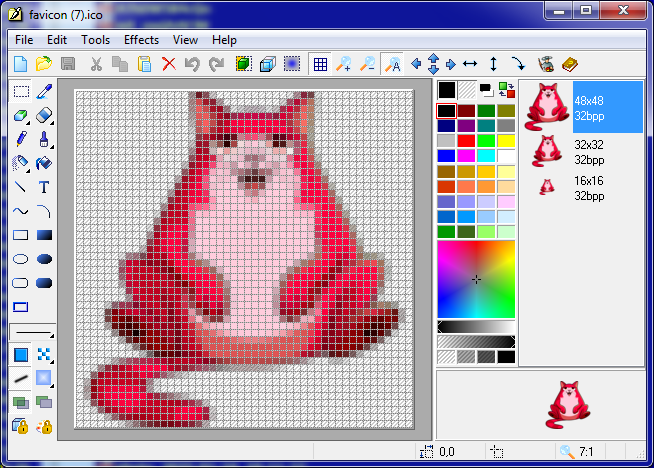Select the color picker eyedropper tool
The width and height of the screenshot is (654, 468).
(44, 91)
